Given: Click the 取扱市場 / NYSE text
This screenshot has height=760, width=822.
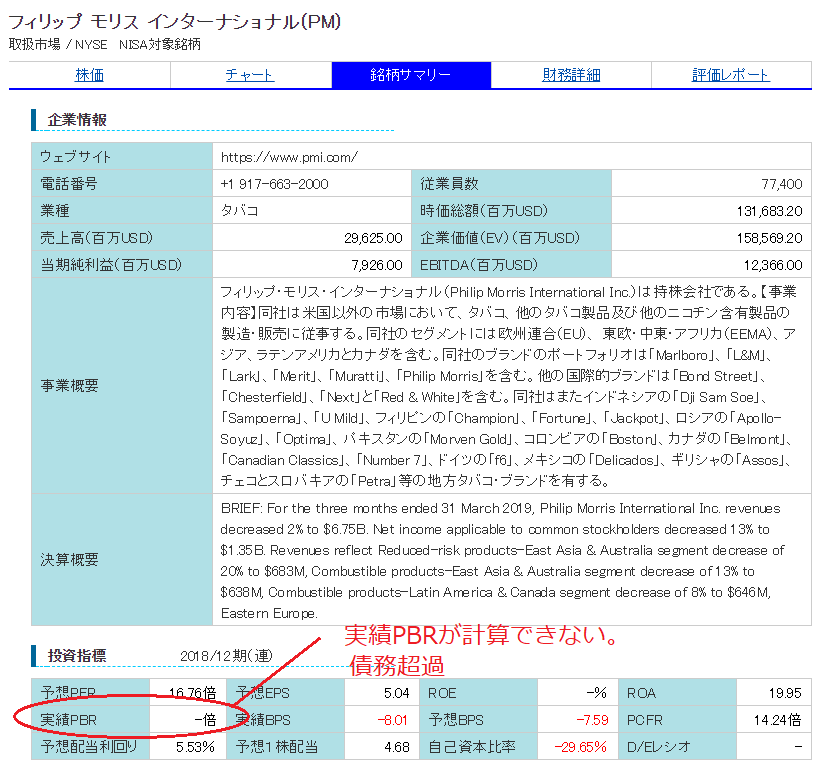Looking at the screenshot, I should pos(58,44).
